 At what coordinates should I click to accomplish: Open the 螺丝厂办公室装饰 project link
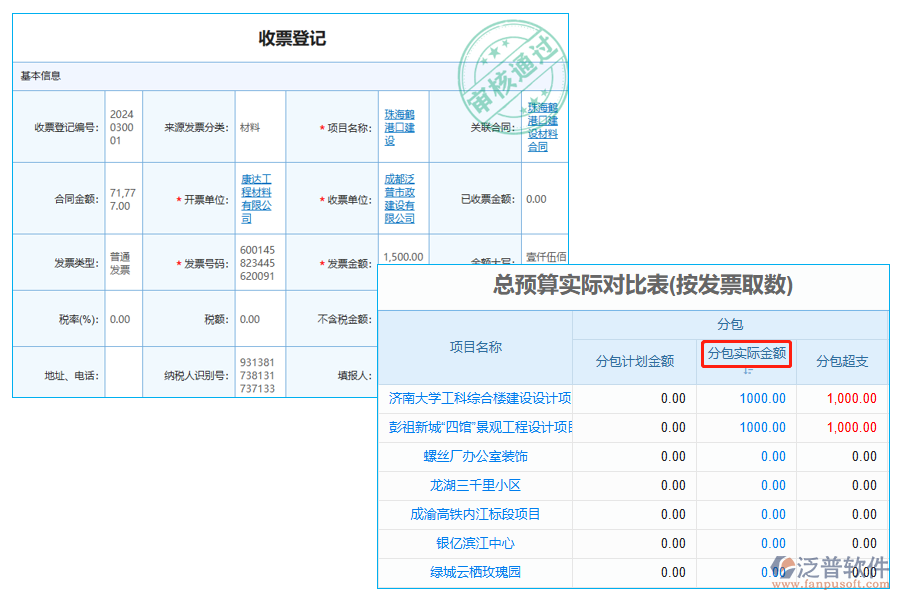click(x=477, y=456)
